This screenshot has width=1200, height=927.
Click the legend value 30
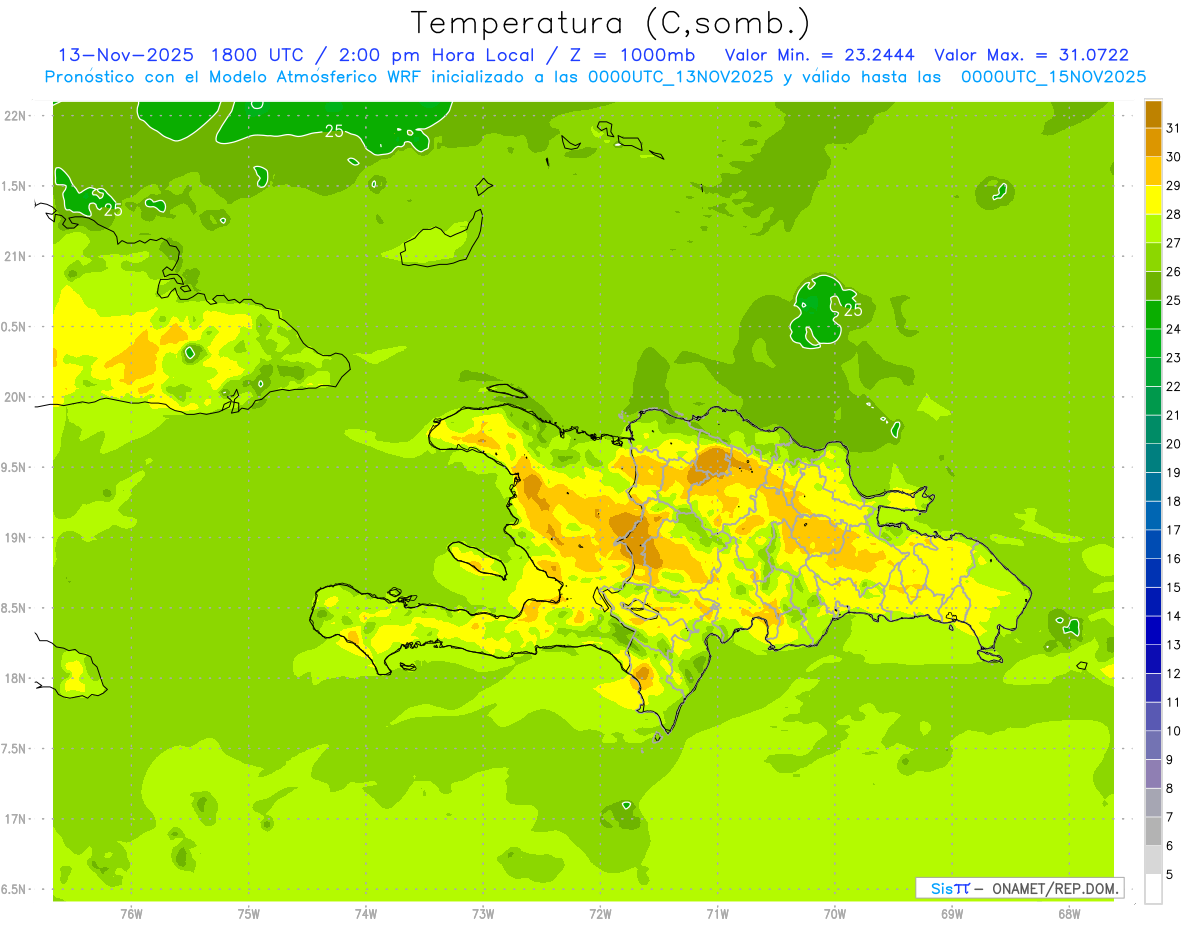1174,157
